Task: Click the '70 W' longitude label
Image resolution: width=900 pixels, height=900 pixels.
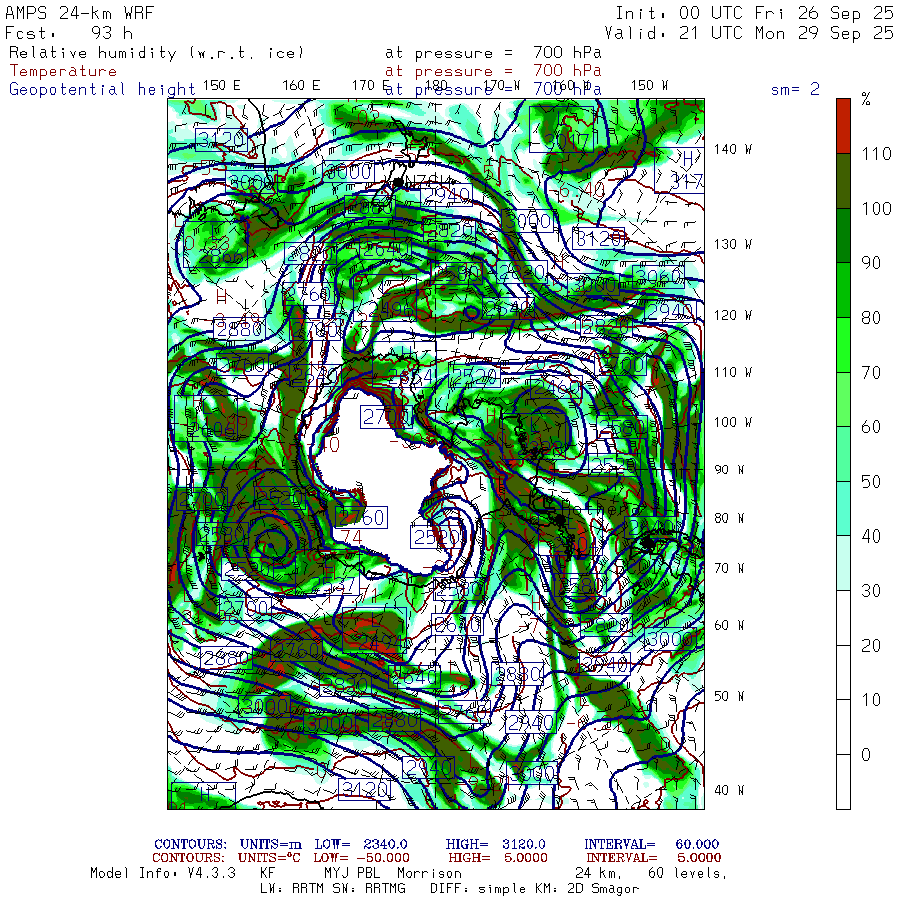Action: click(x=729, y=568)
